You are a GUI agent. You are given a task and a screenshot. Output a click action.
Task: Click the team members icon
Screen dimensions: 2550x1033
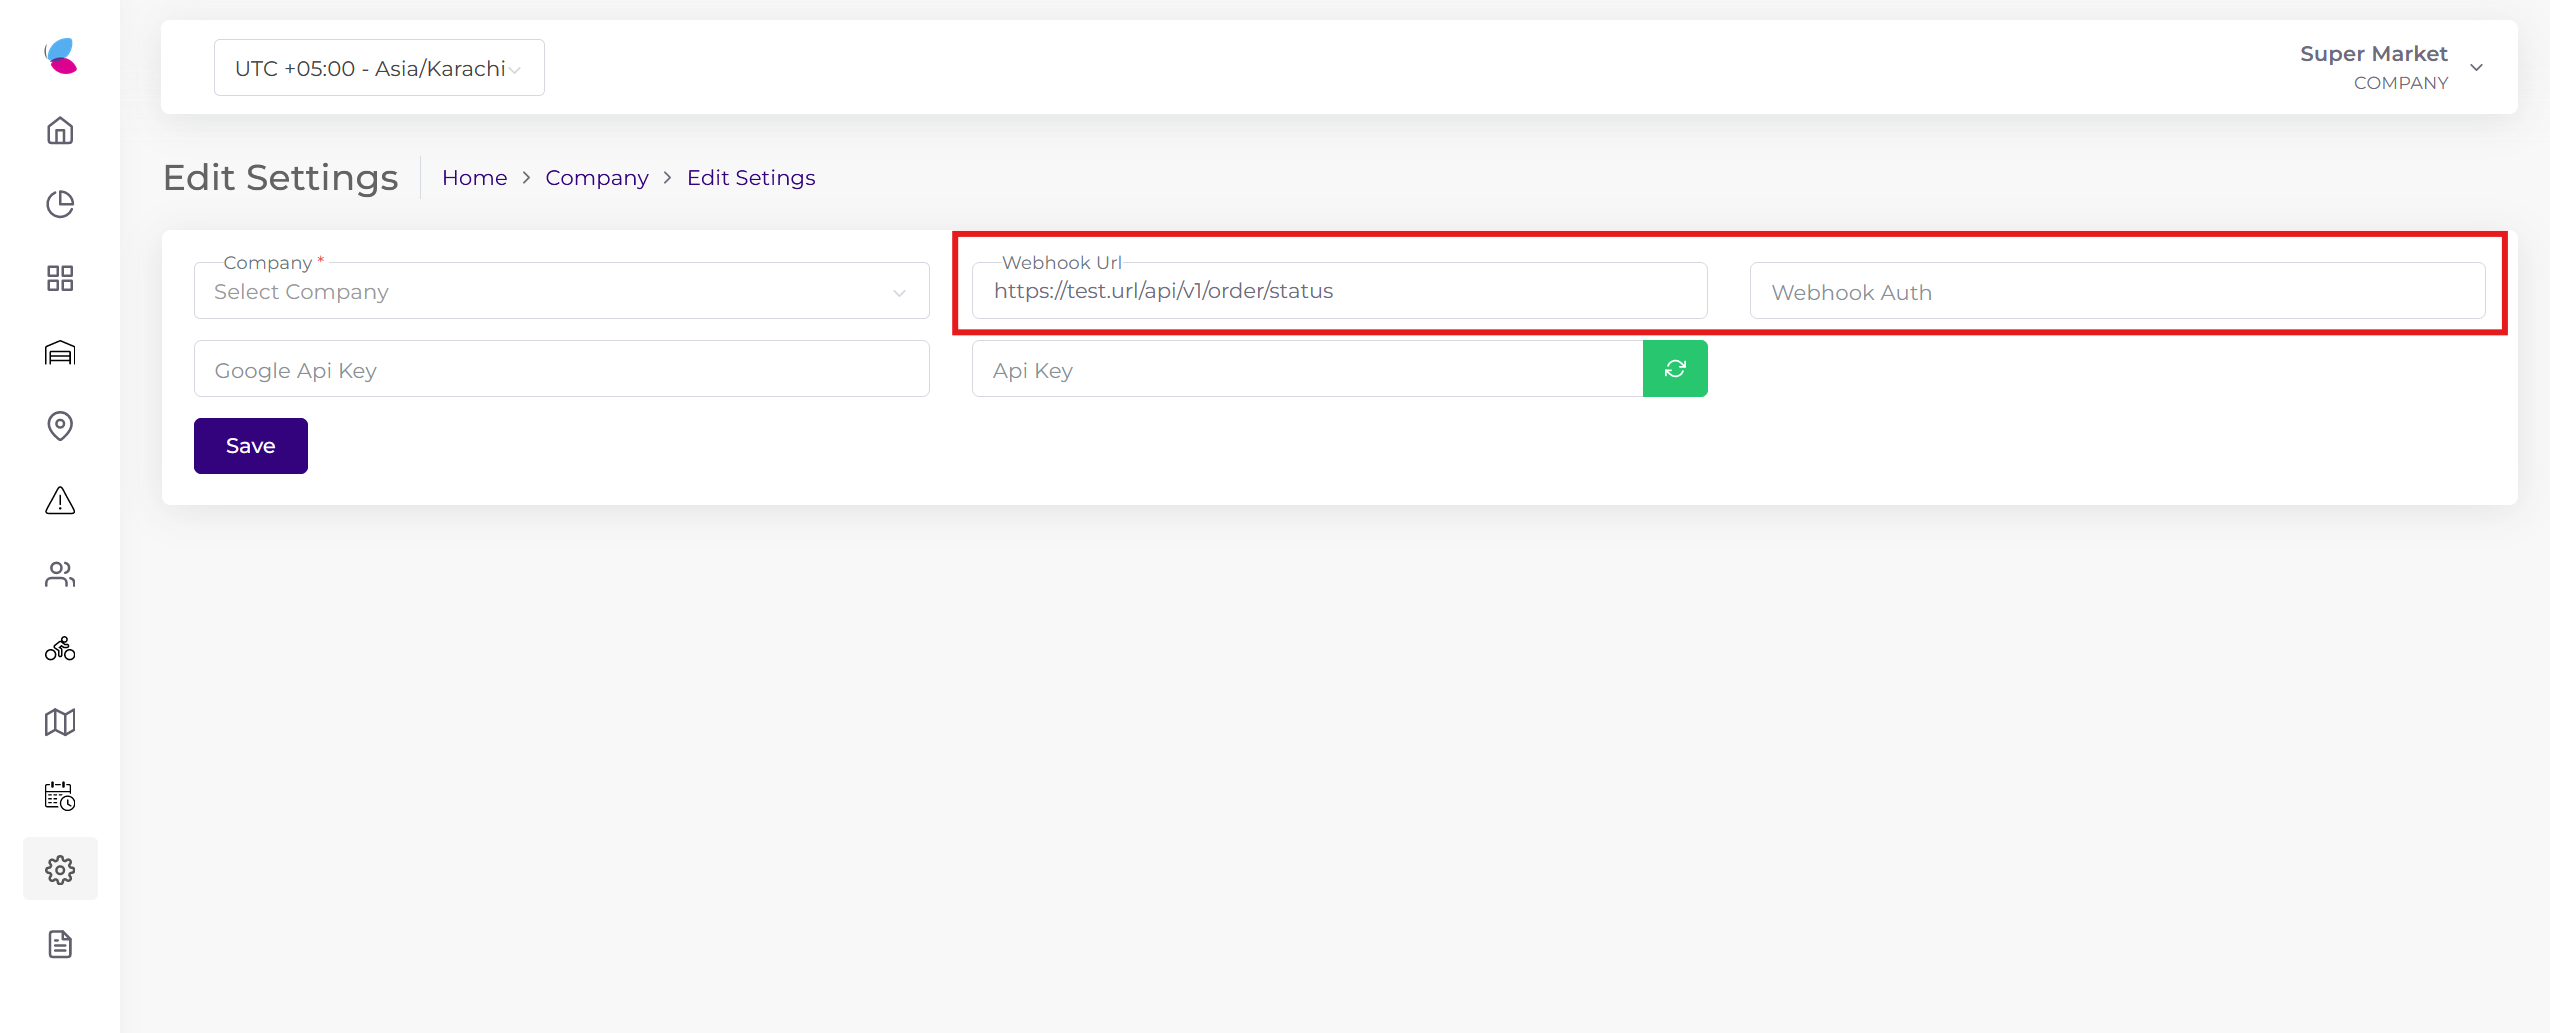[x=60, y=574]
